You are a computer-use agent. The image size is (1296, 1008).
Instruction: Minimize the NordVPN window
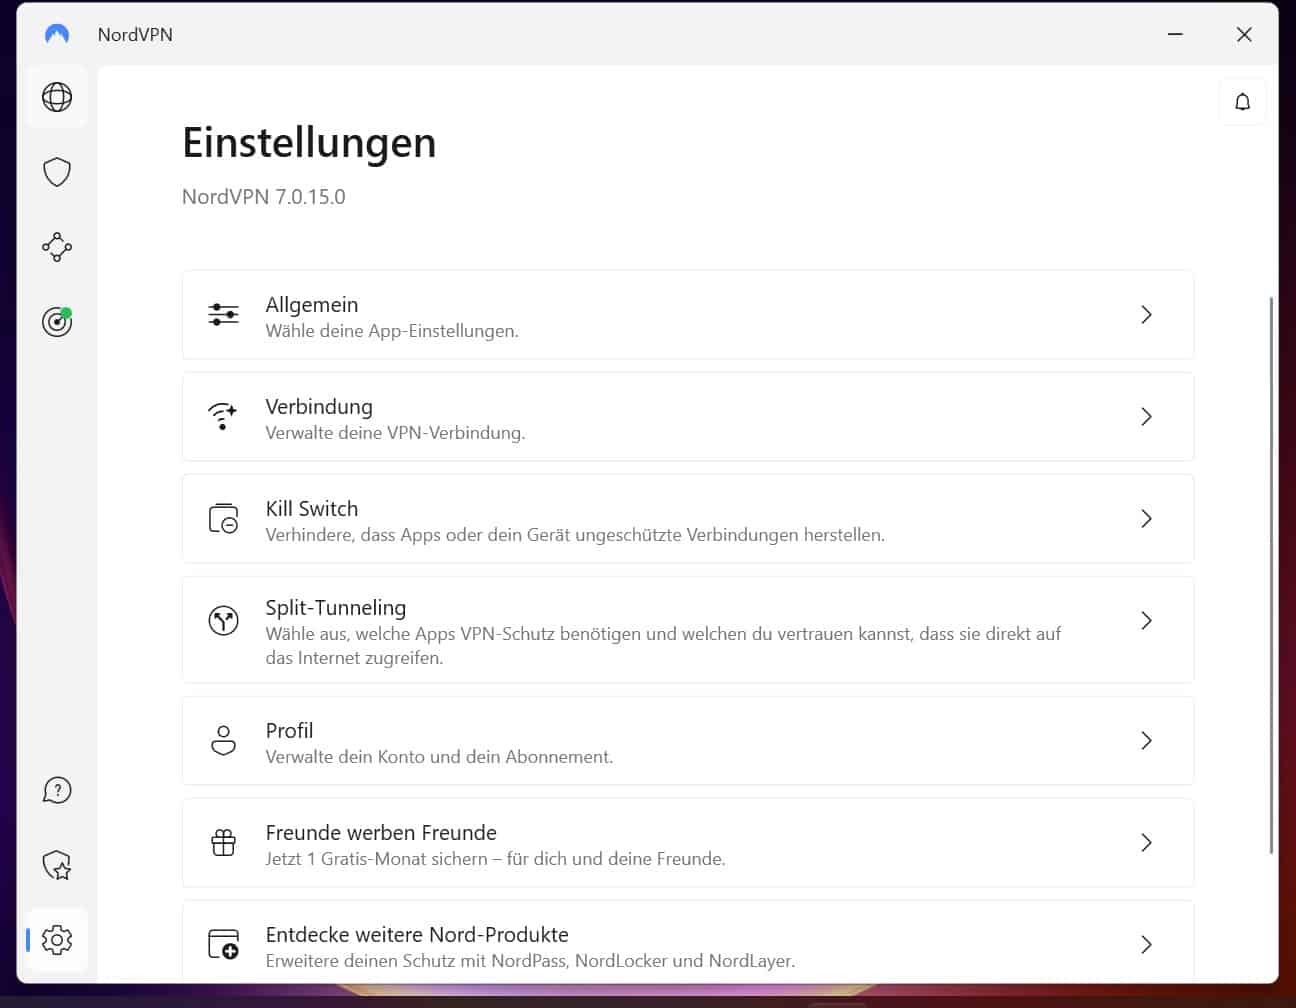[1175, 34]
